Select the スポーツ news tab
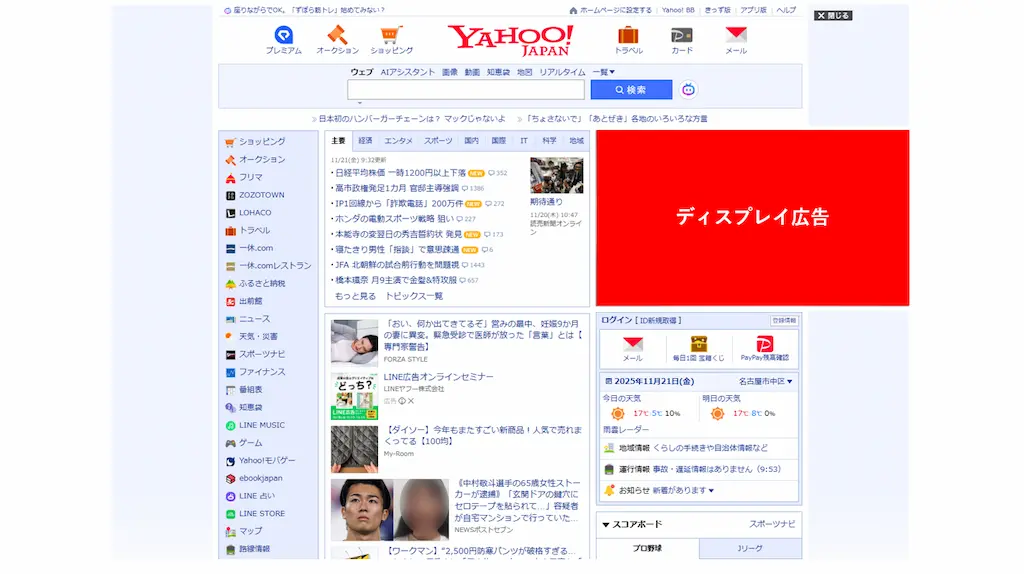1024x574 pixels. pos(438,140)
